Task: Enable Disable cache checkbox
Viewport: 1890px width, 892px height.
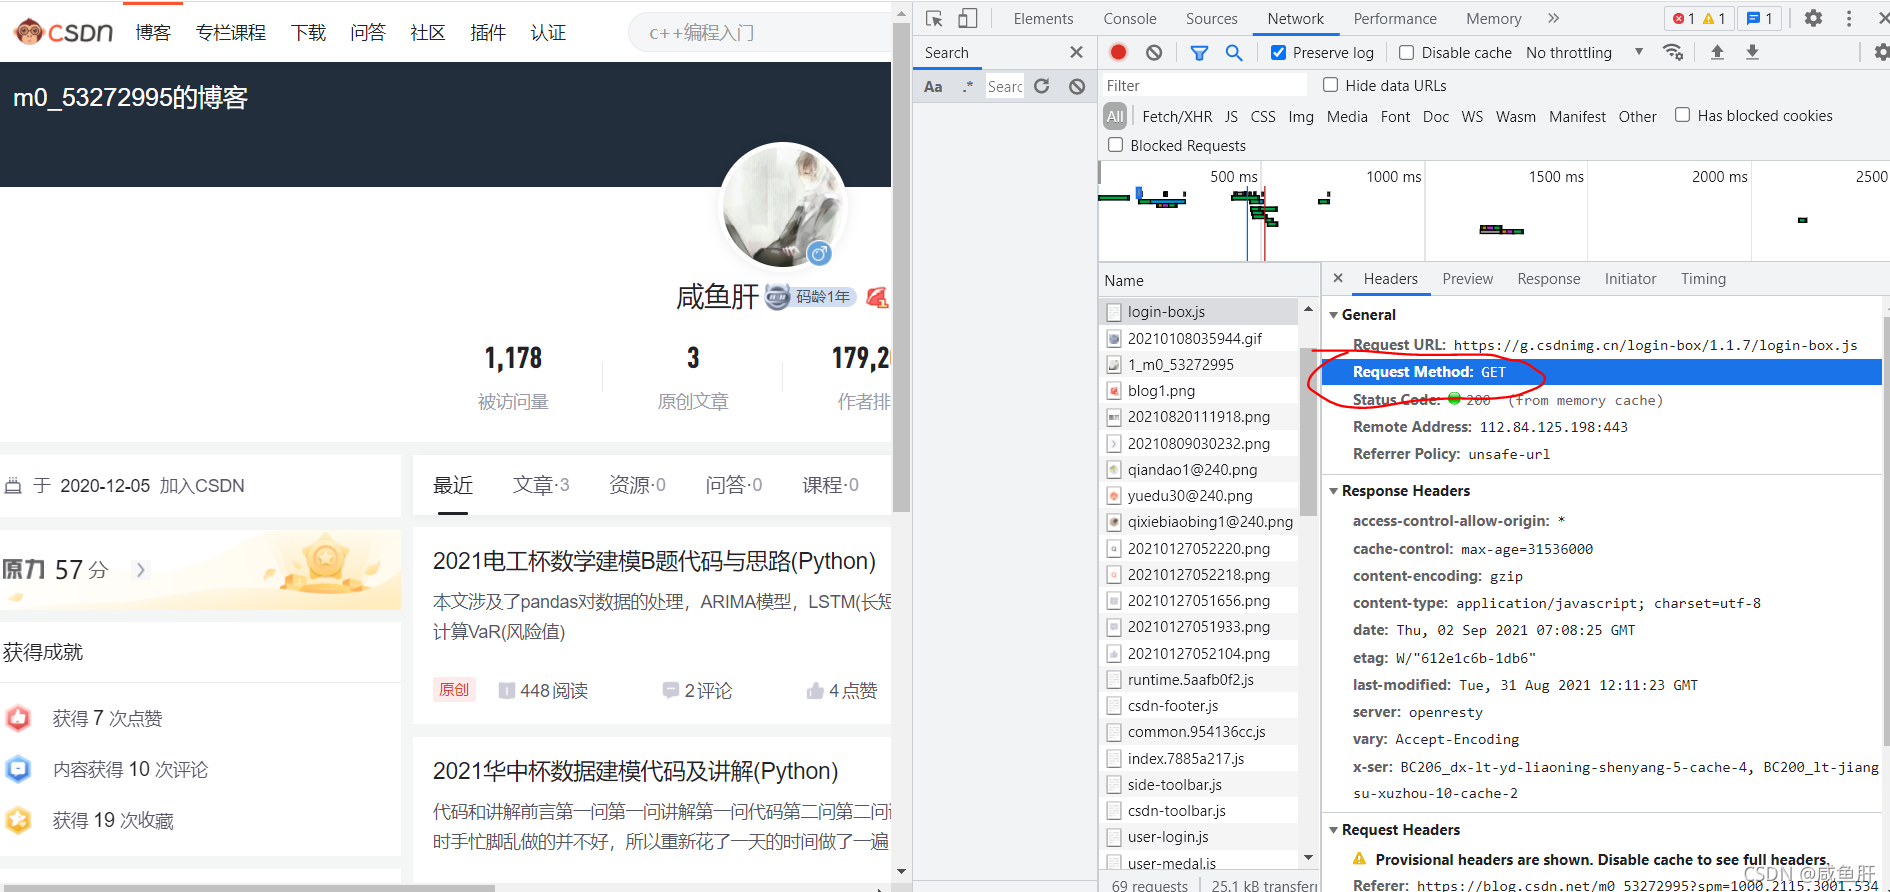Action: pyautogui.click(x=1406, y=52)
